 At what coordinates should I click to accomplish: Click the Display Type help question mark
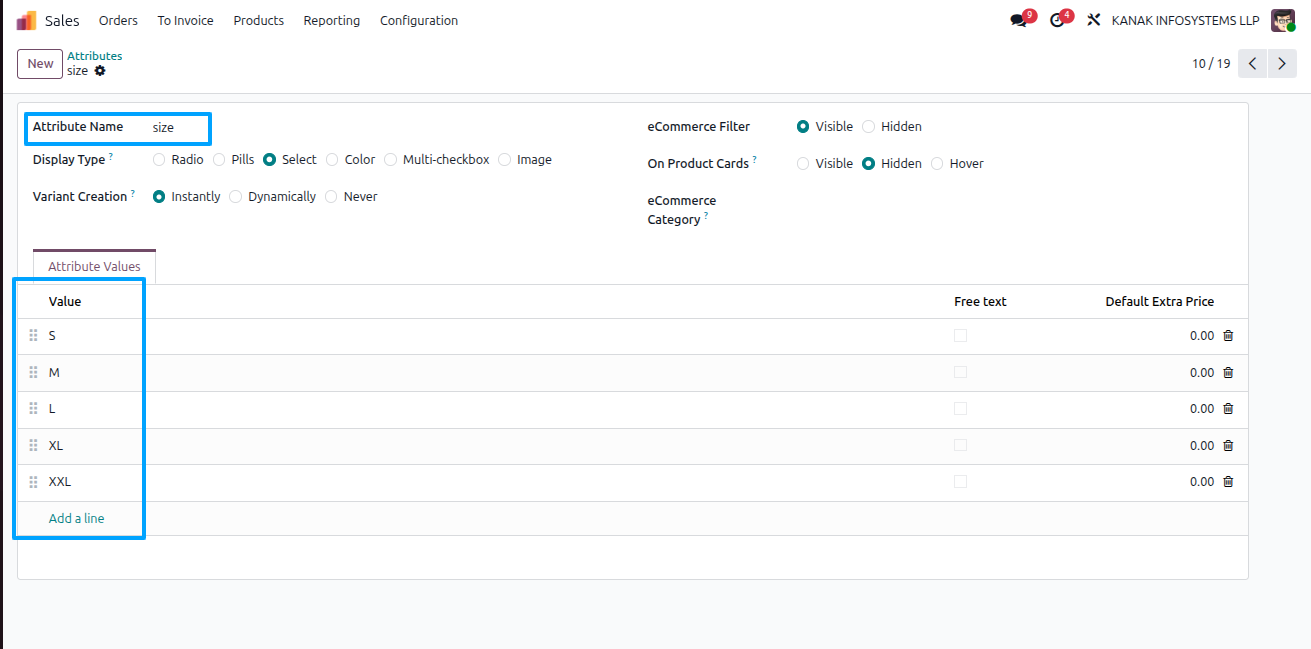click(111, 156)
